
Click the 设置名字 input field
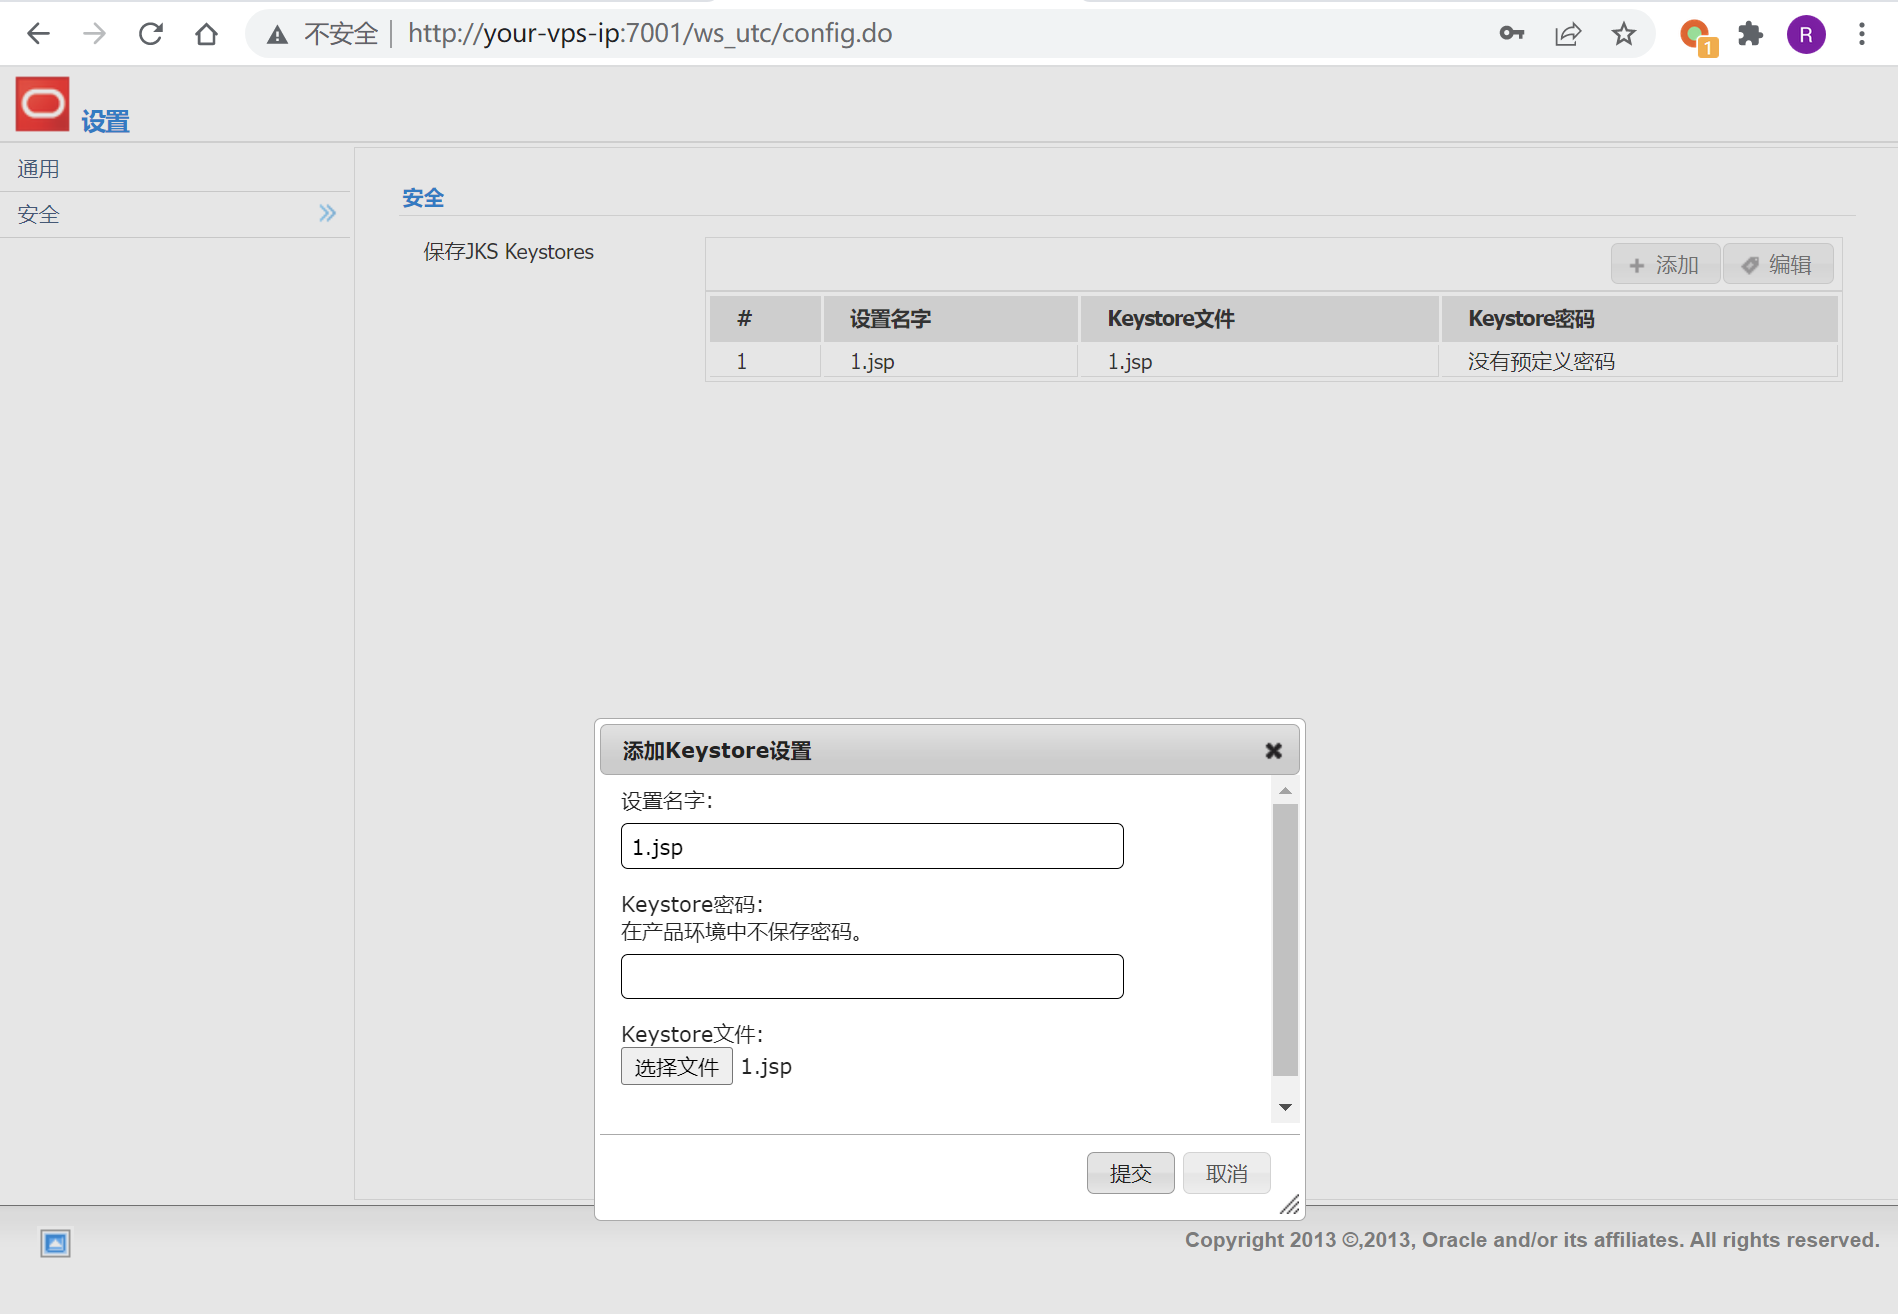click(871, 847)
